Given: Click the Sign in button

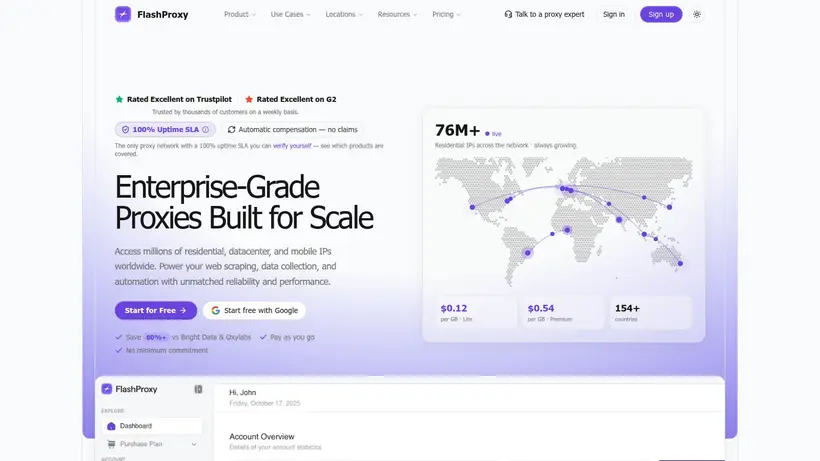Looking at the screenshot, I should pyautogui.click(x=613, y=15).
